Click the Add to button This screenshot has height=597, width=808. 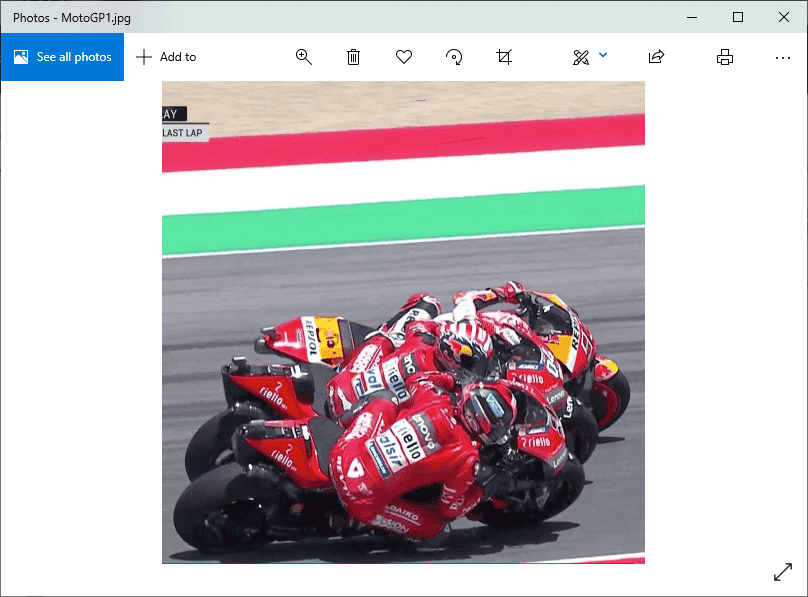(x=166, y=57)
